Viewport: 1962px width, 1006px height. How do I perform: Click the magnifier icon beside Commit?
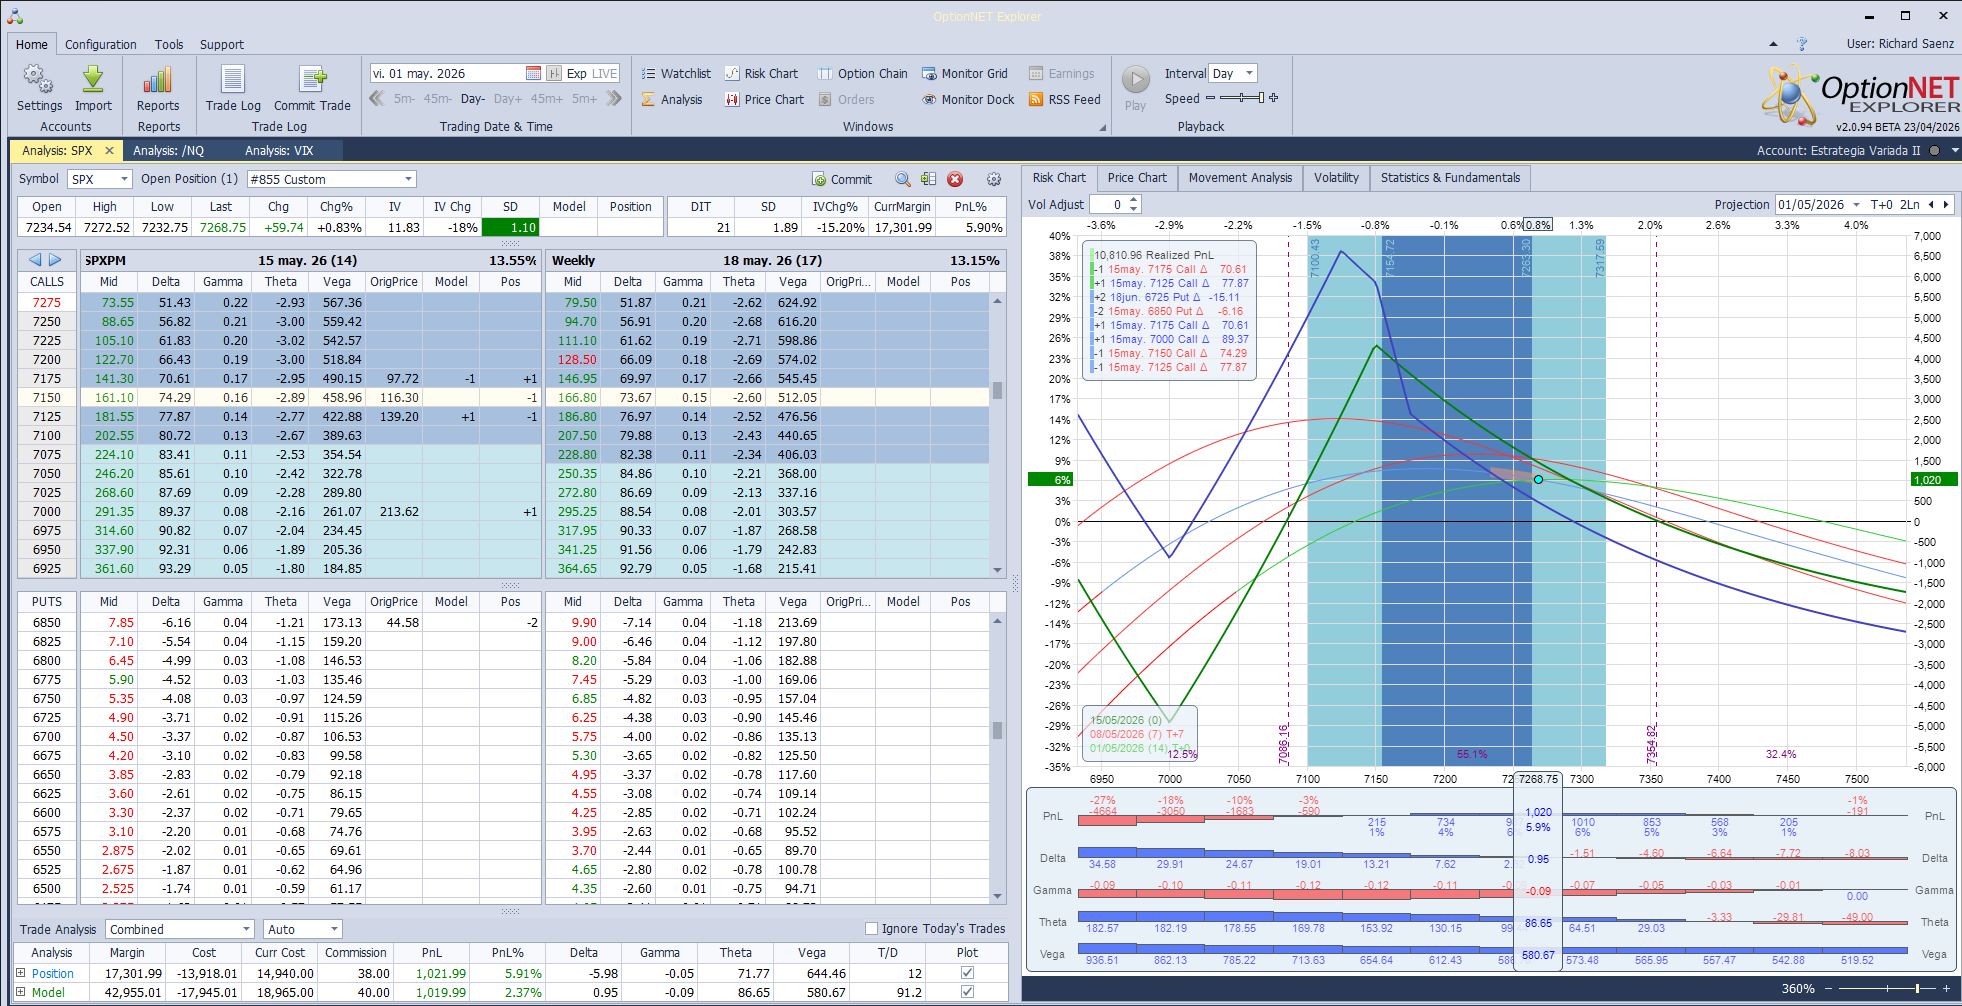[x=903, y=179]
